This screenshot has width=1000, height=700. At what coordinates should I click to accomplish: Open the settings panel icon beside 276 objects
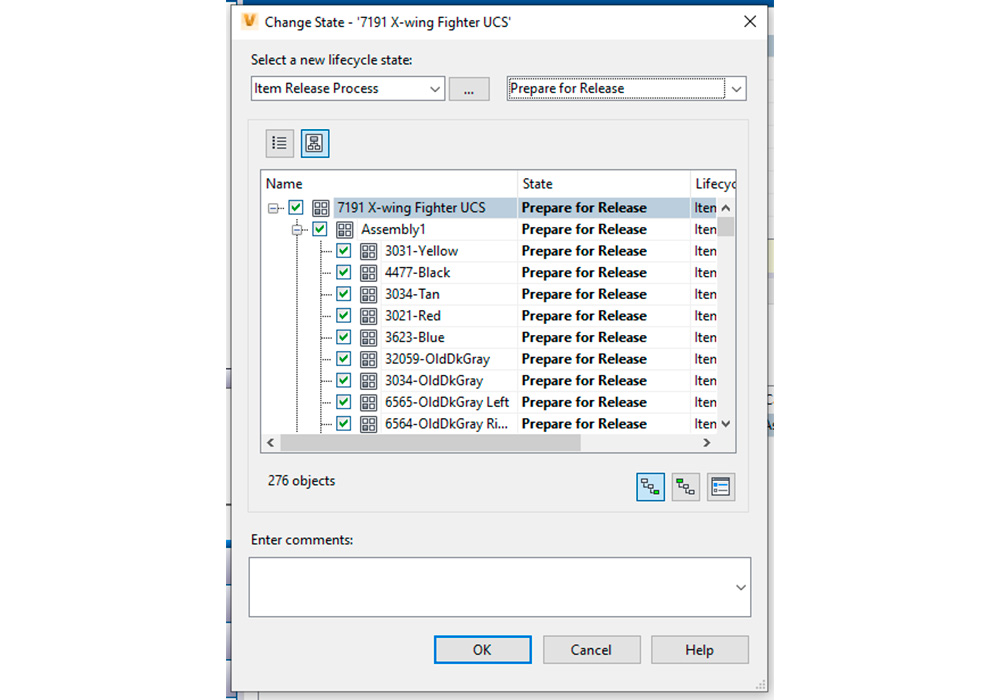pyautogui.click(x=721, y=487)
